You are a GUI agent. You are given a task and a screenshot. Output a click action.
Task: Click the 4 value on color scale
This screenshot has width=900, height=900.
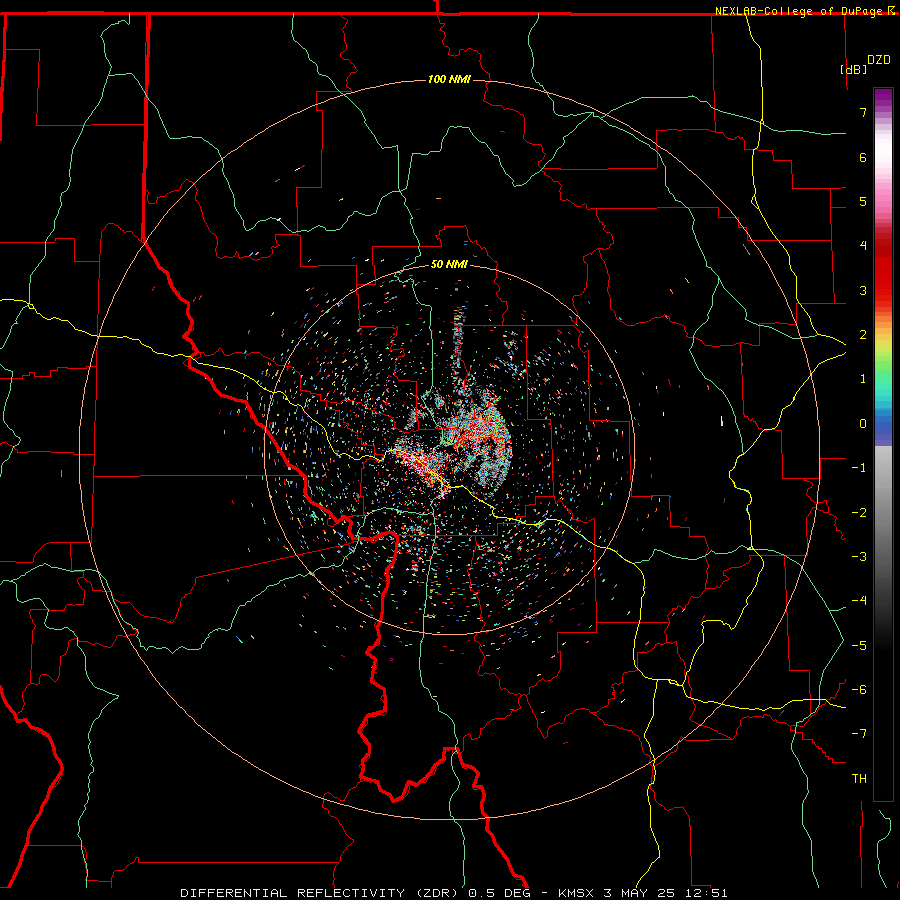[x=863, y=246]
